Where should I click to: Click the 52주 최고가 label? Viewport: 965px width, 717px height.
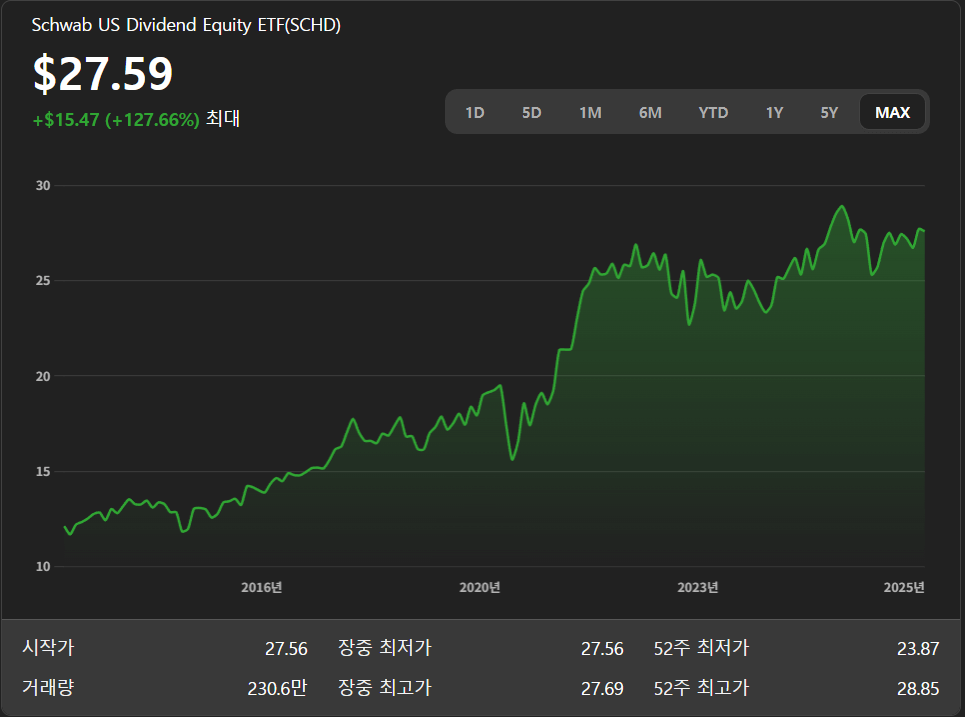coord(701,687)
